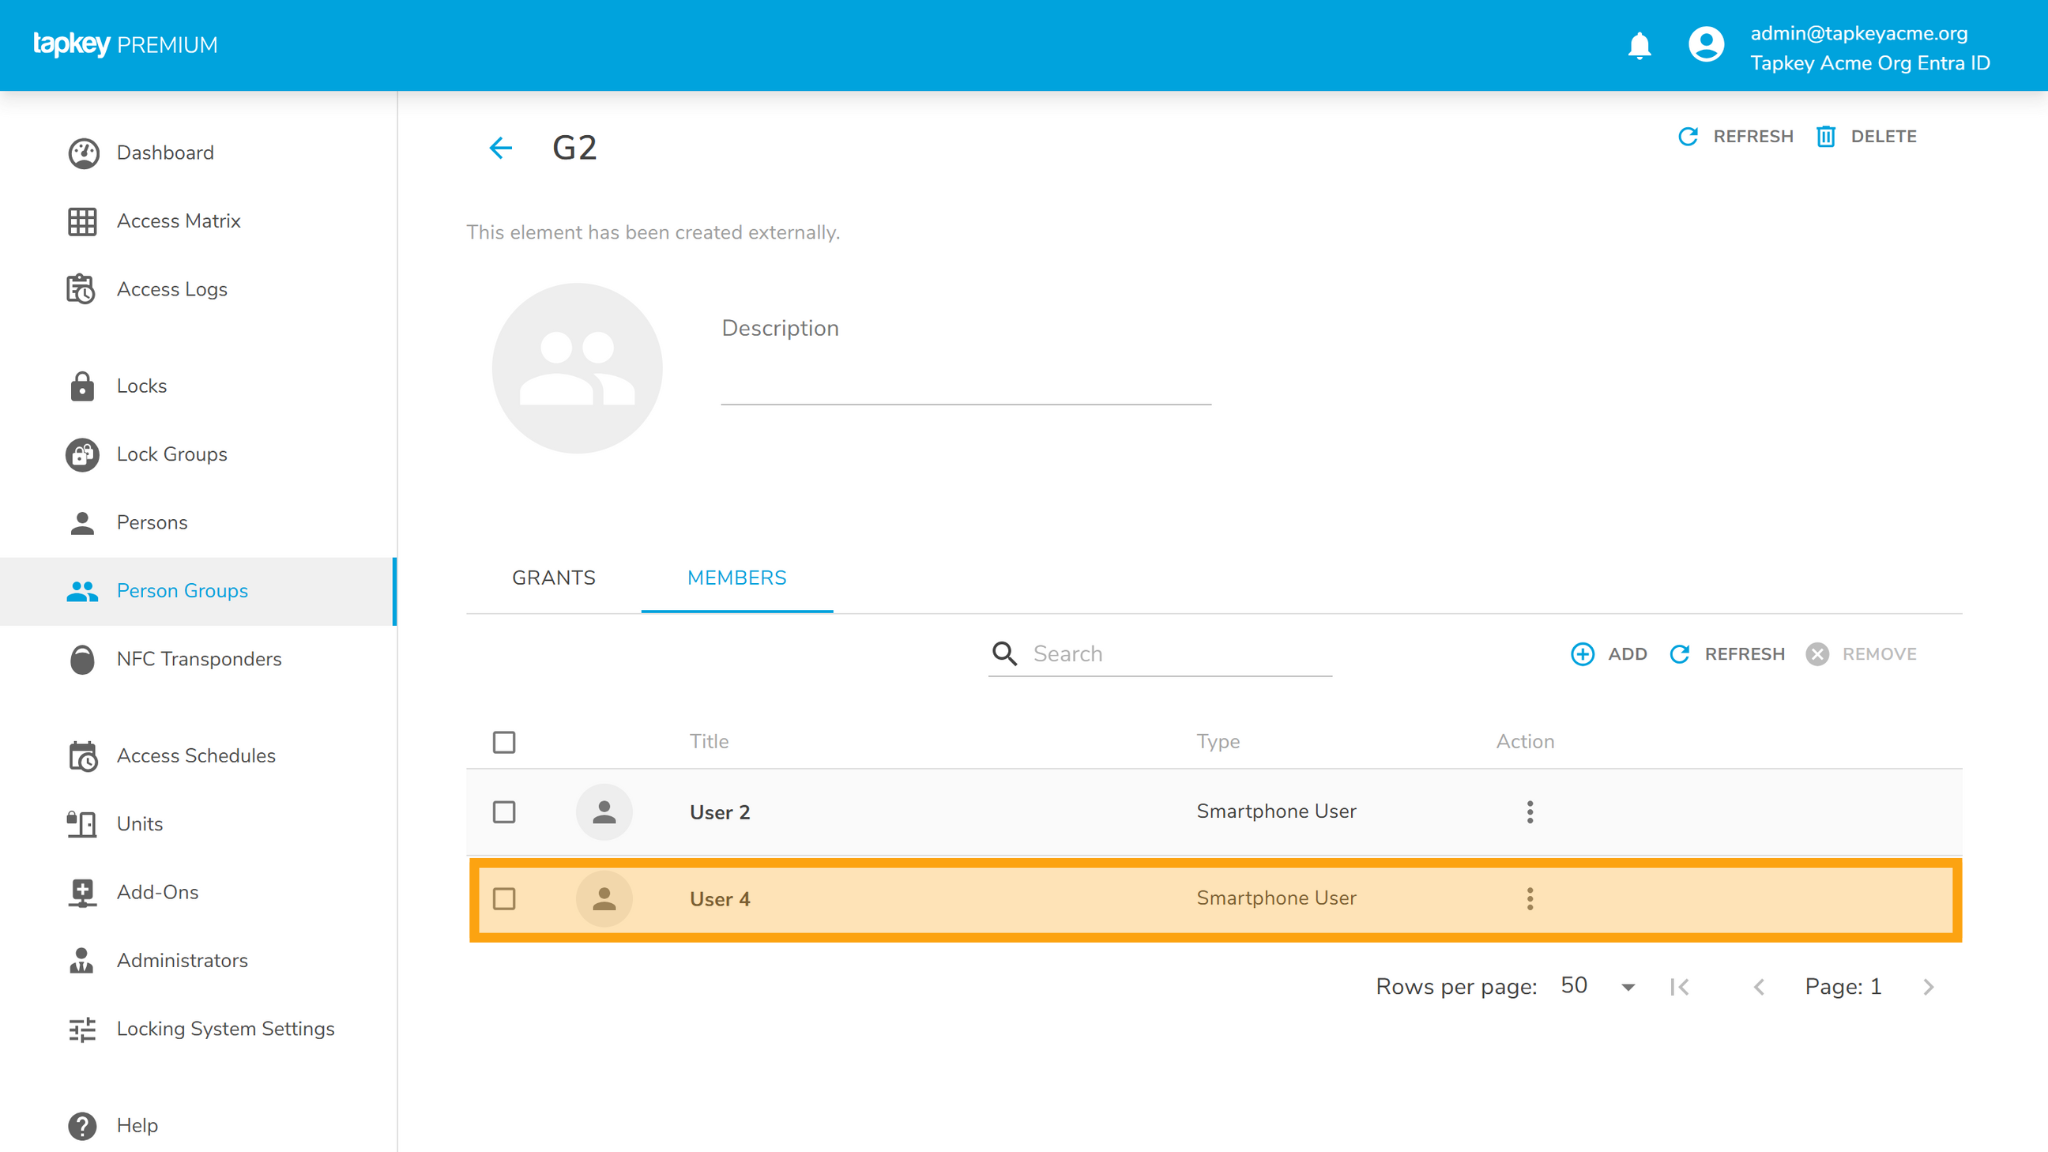Viewport: 2048px width, 1152px height.
Task: Open rows per page dropdown
Action: pos(1598,987)
